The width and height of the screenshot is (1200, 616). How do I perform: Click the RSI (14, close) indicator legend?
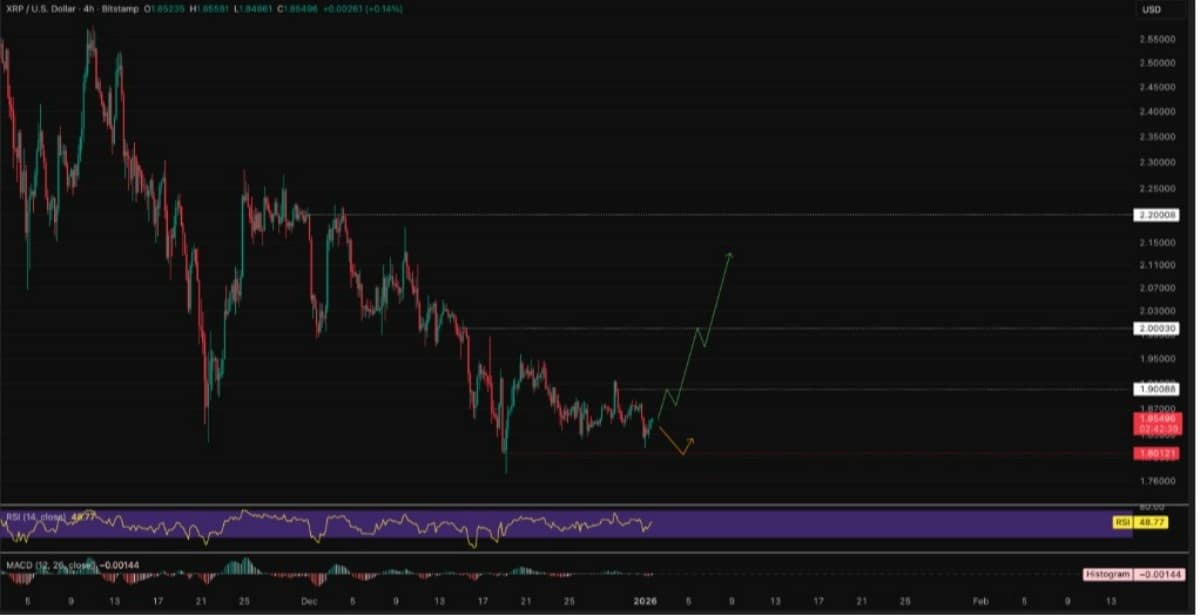point(36,517)
